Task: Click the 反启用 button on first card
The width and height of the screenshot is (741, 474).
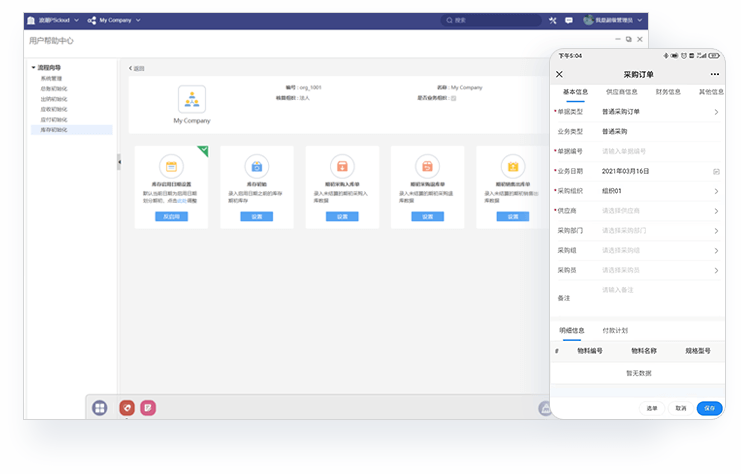Action: [x=171, y=216]
